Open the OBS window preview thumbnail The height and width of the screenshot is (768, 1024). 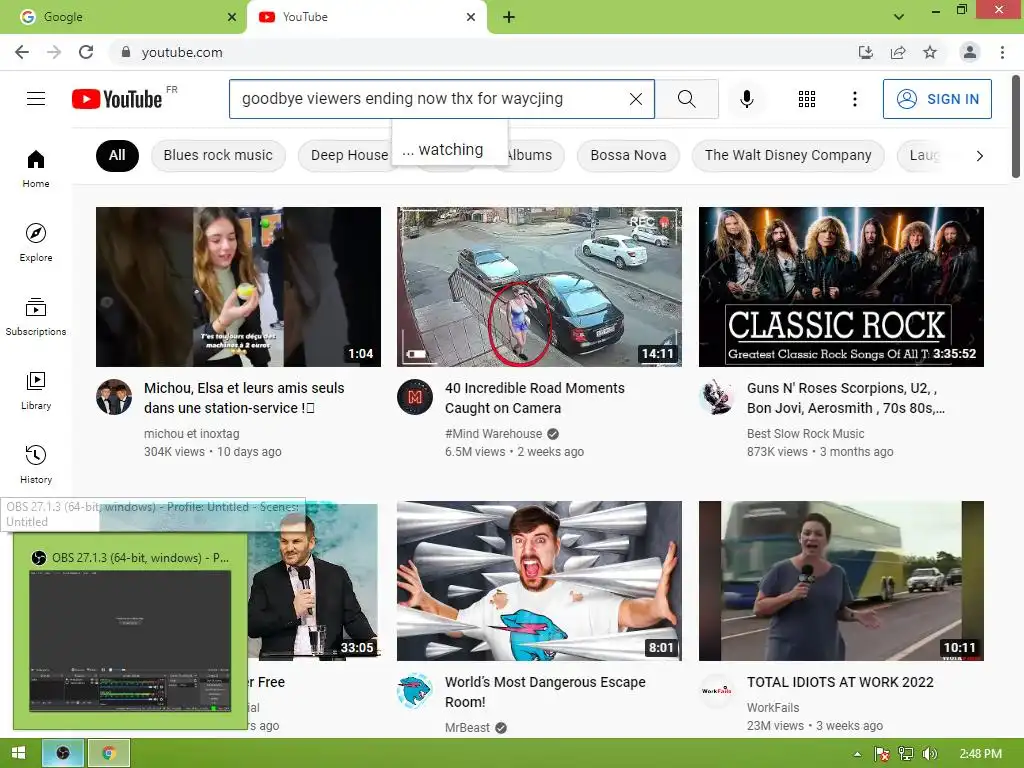point(130,630)
